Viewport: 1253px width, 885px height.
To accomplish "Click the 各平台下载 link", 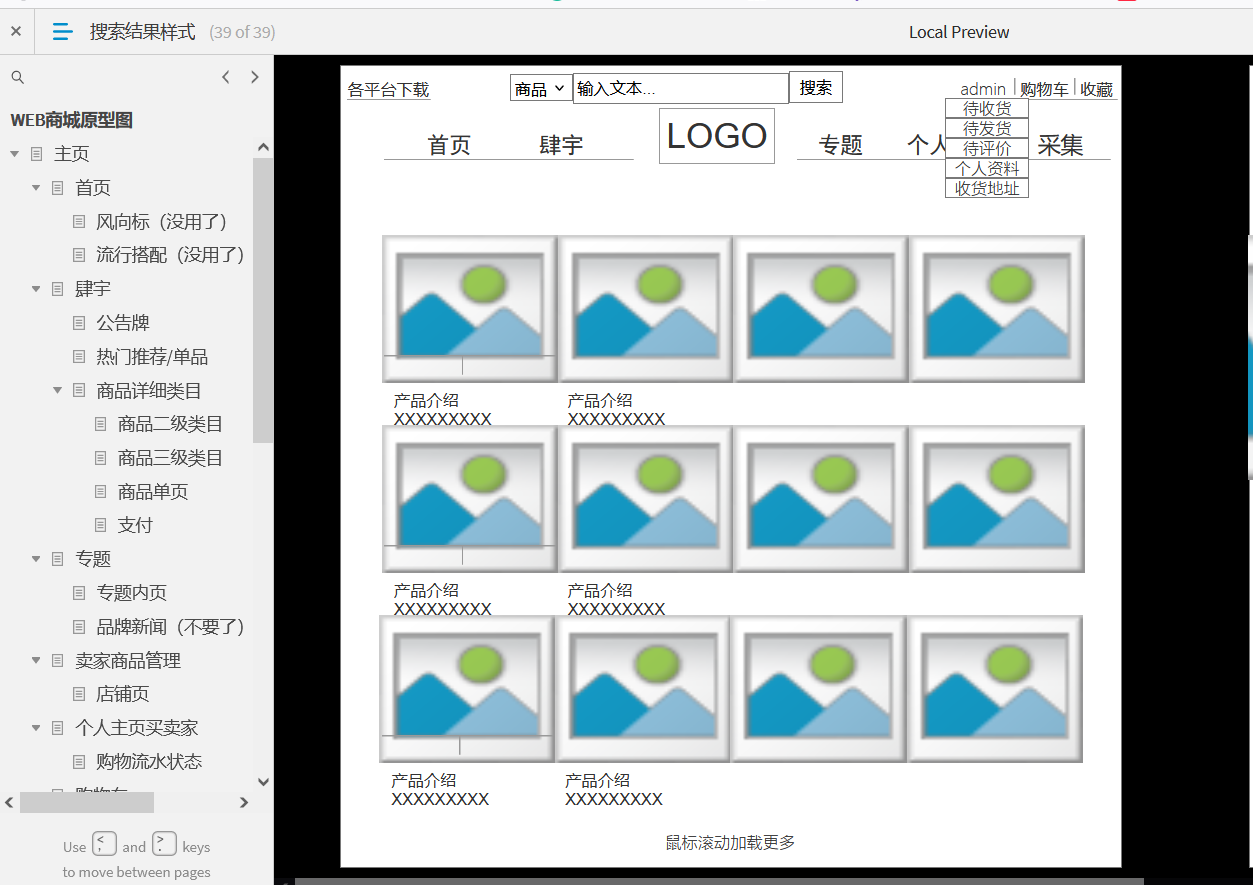I will tap(388, 90).
